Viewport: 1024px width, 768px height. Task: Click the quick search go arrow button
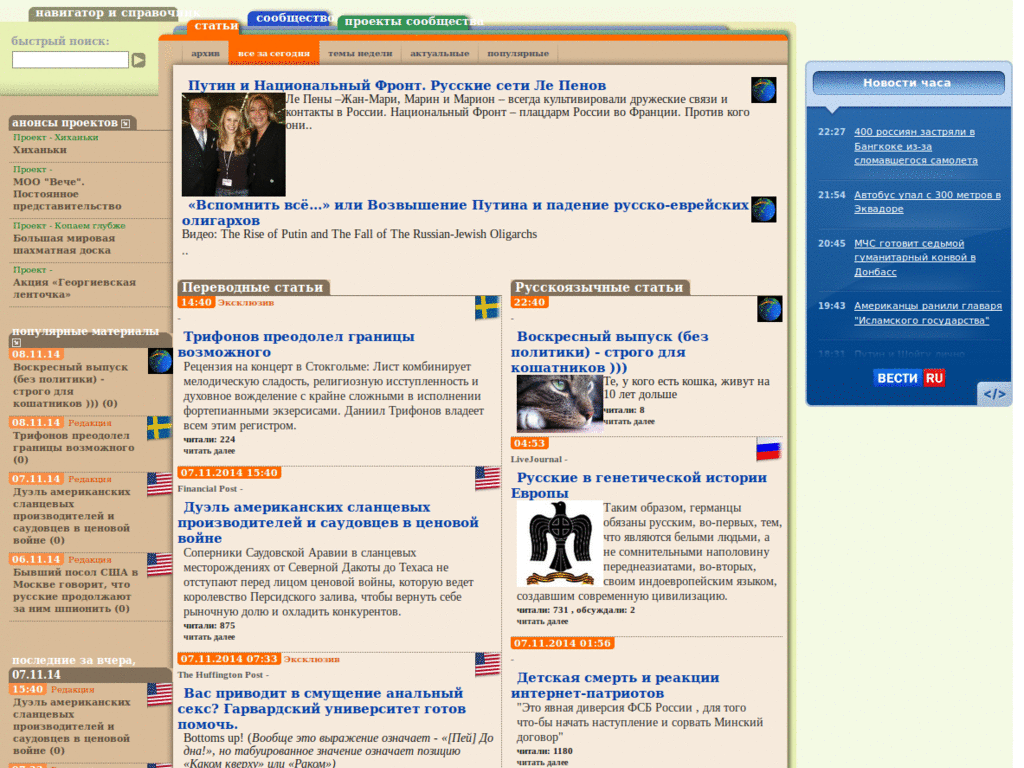138,60
